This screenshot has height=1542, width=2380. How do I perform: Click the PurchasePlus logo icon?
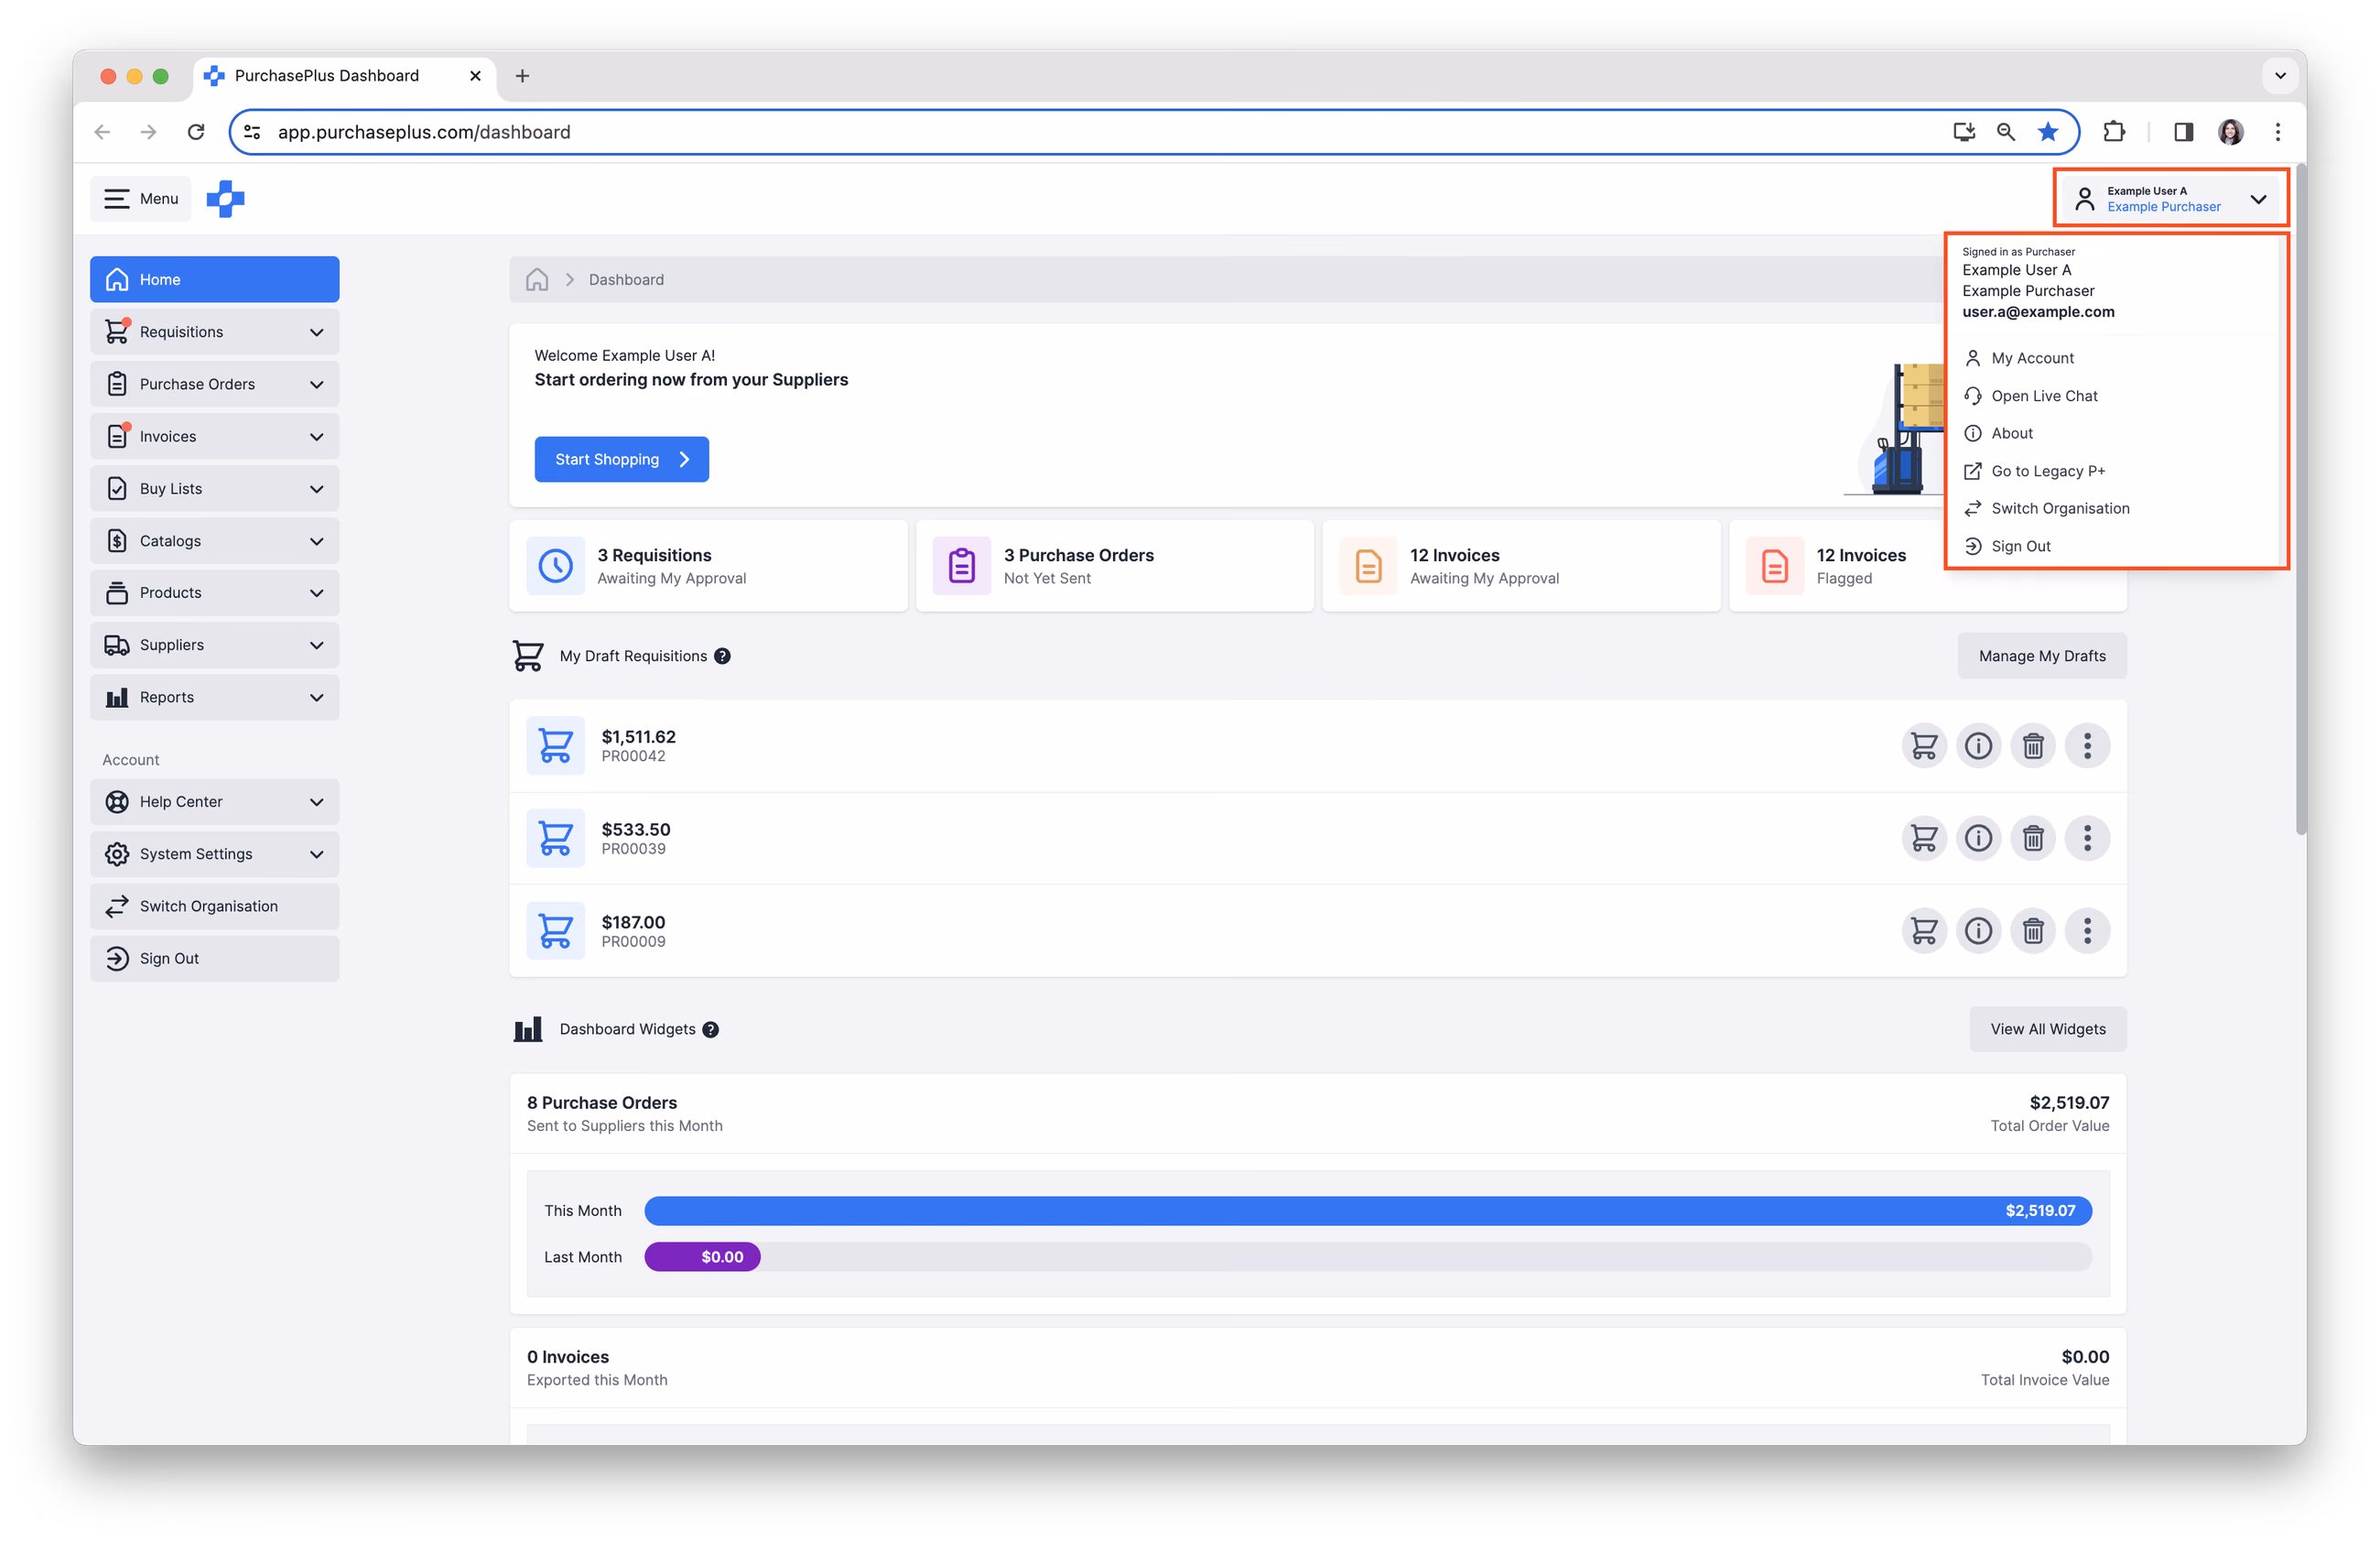click(225, 198)
